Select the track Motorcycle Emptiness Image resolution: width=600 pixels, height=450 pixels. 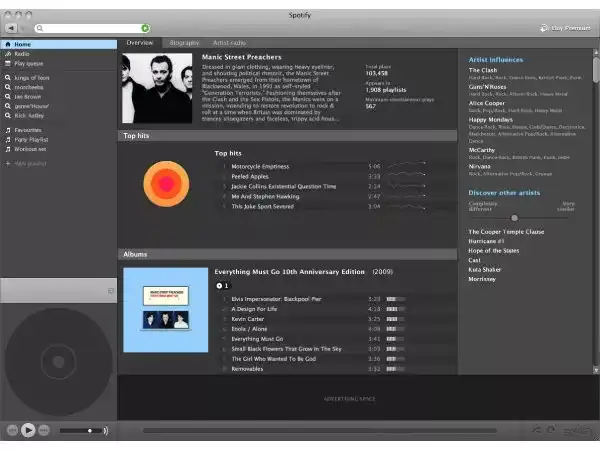click(x=260, y=166)
